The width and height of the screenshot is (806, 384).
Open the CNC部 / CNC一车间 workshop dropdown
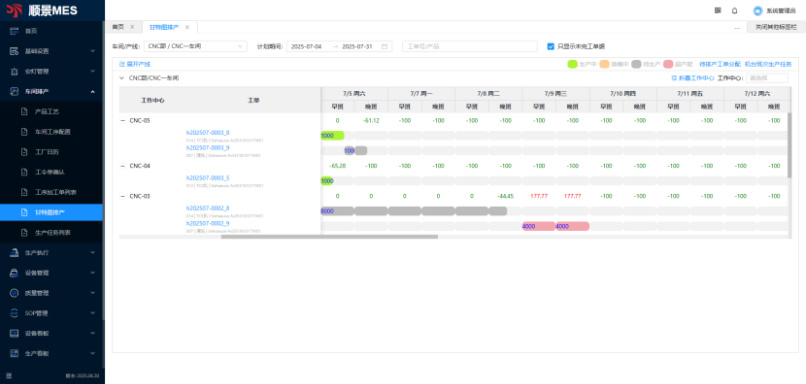coord(195,46)
